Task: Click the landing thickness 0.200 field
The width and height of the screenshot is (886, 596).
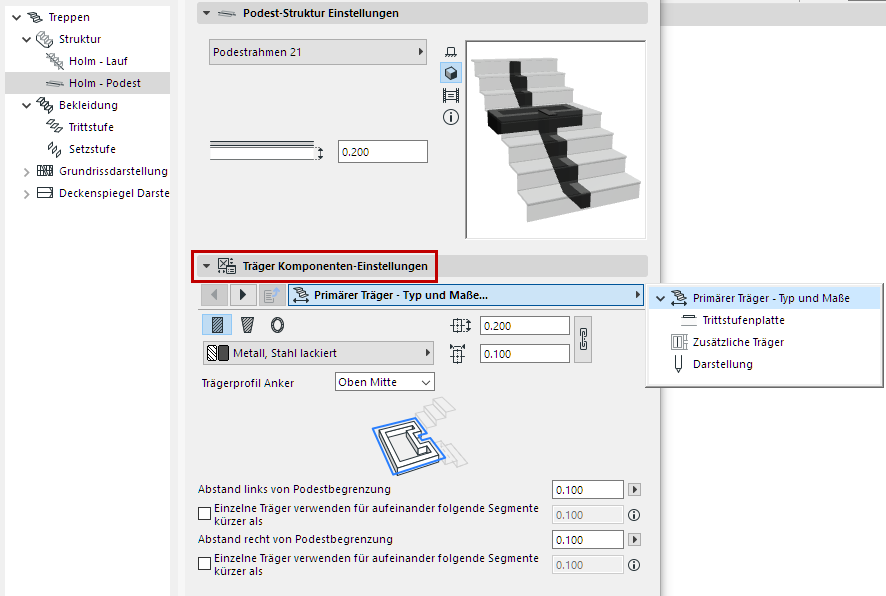Action: (383, 151)
